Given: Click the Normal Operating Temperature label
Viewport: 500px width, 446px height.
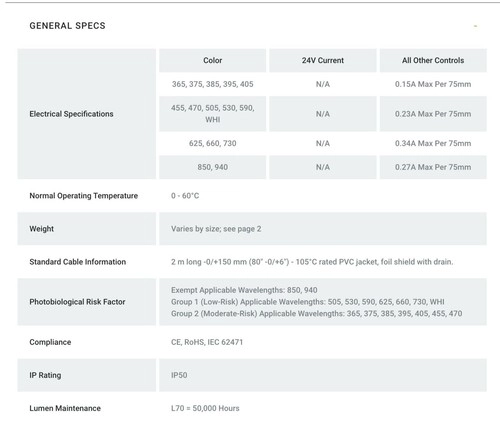Looking at the screenshot, I should tap(84, 196).
